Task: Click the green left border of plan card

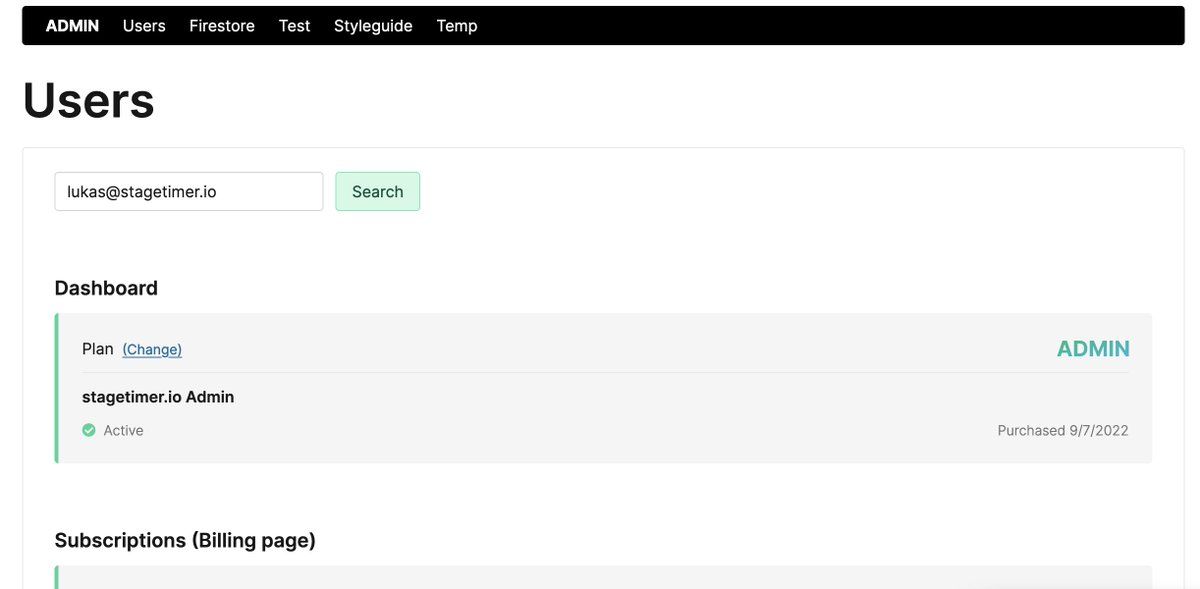Action: 57,388
